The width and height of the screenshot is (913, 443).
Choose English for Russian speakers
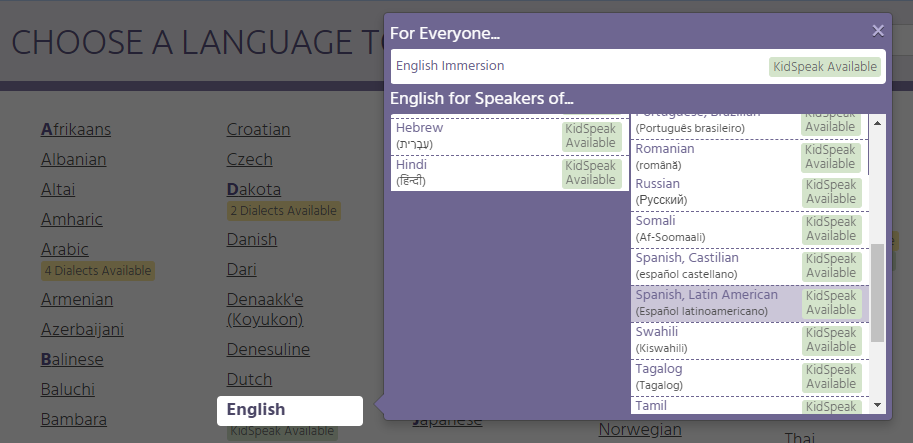pos(749,193)
